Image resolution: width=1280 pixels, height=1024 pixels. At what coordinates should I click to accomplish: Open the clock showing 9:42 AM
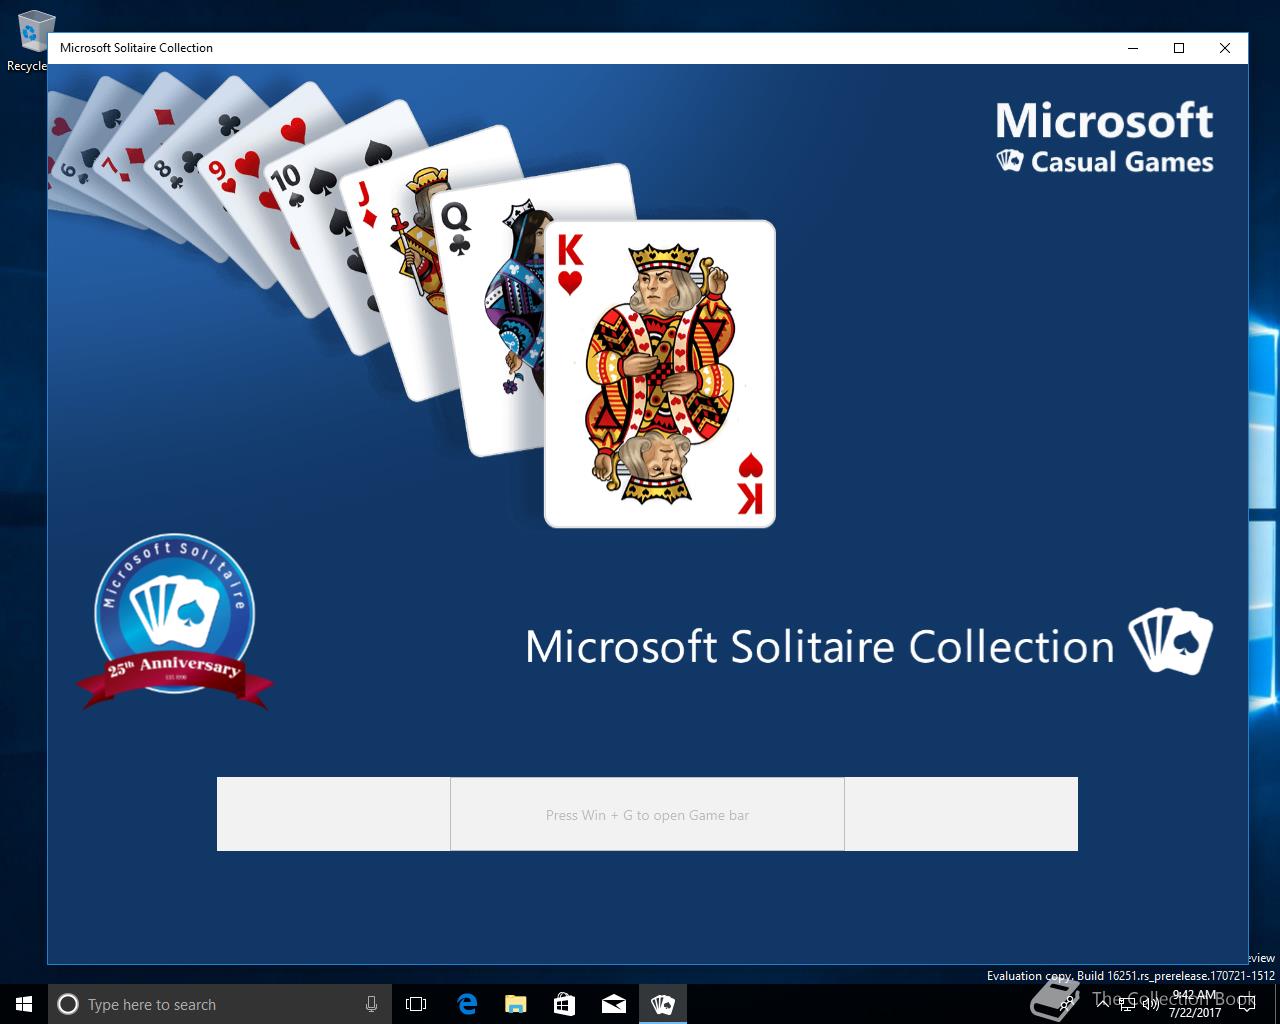(x=1195, y=1004)
